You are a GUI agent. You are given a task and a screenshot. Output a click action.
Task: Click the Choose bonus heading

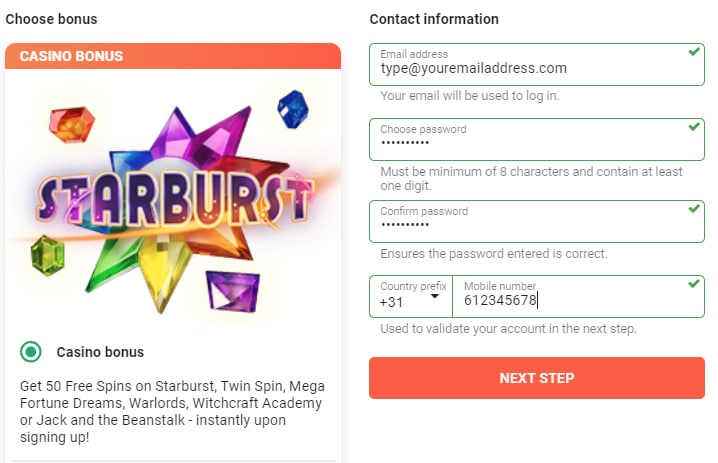coord(52,19)
